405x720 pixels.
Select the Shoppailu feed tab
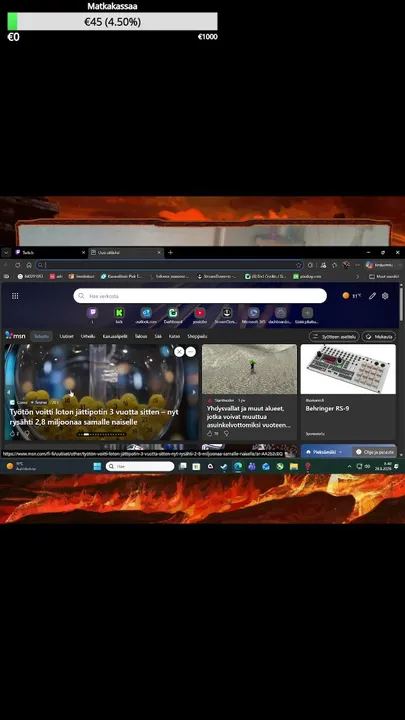tap(197, 337)
